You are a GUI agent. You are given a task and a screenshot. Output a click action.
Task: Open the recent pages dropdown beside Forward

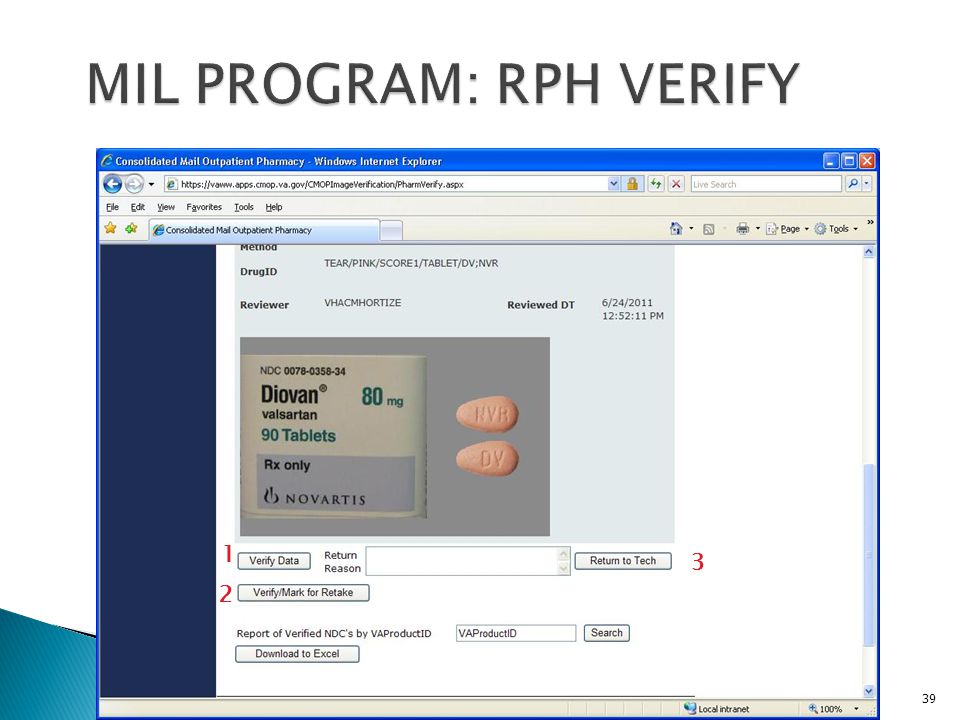coord(151,184)
